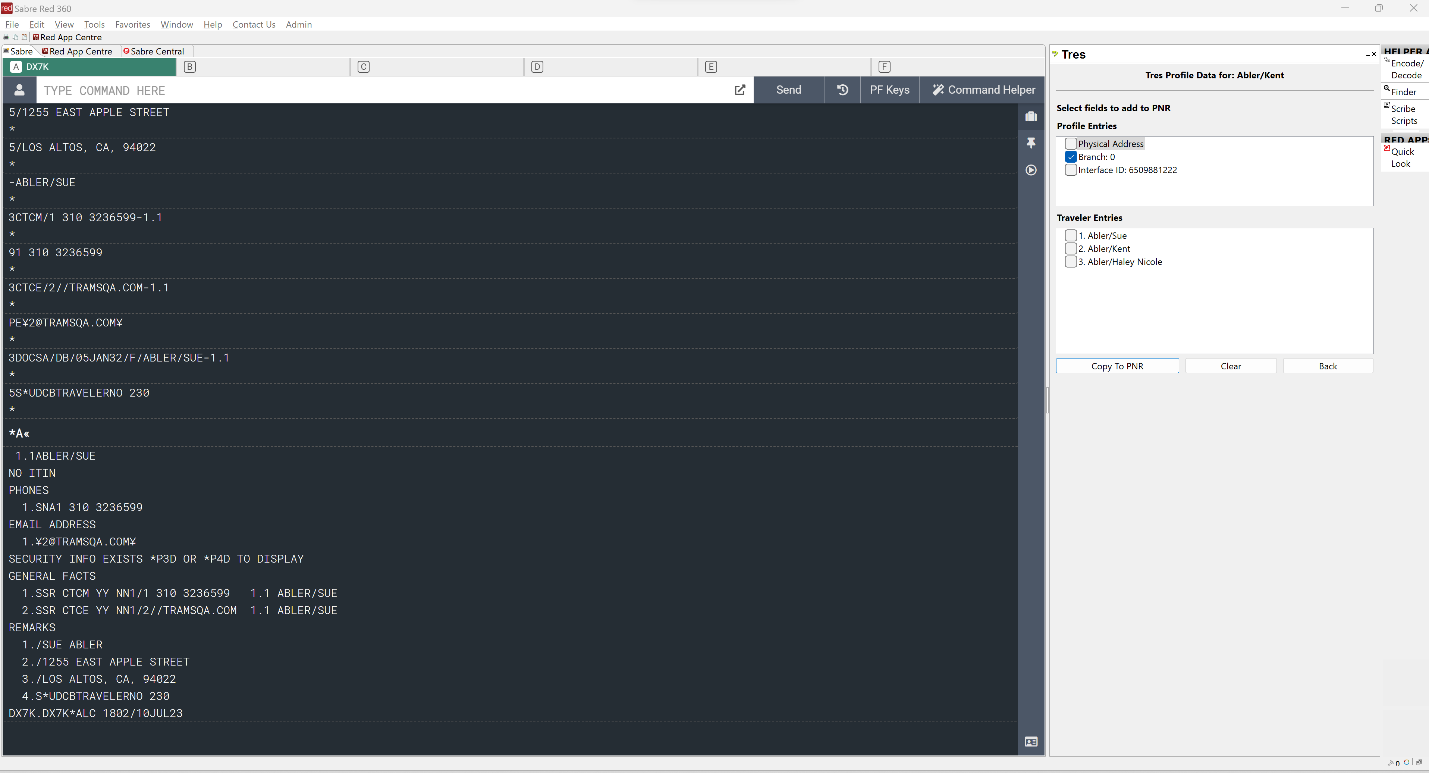The height and width of the screenshot is (773, 1429).
Task: Click the agent profile icon beside the command line
Action: pyautogui.click(x=19, y=89)
